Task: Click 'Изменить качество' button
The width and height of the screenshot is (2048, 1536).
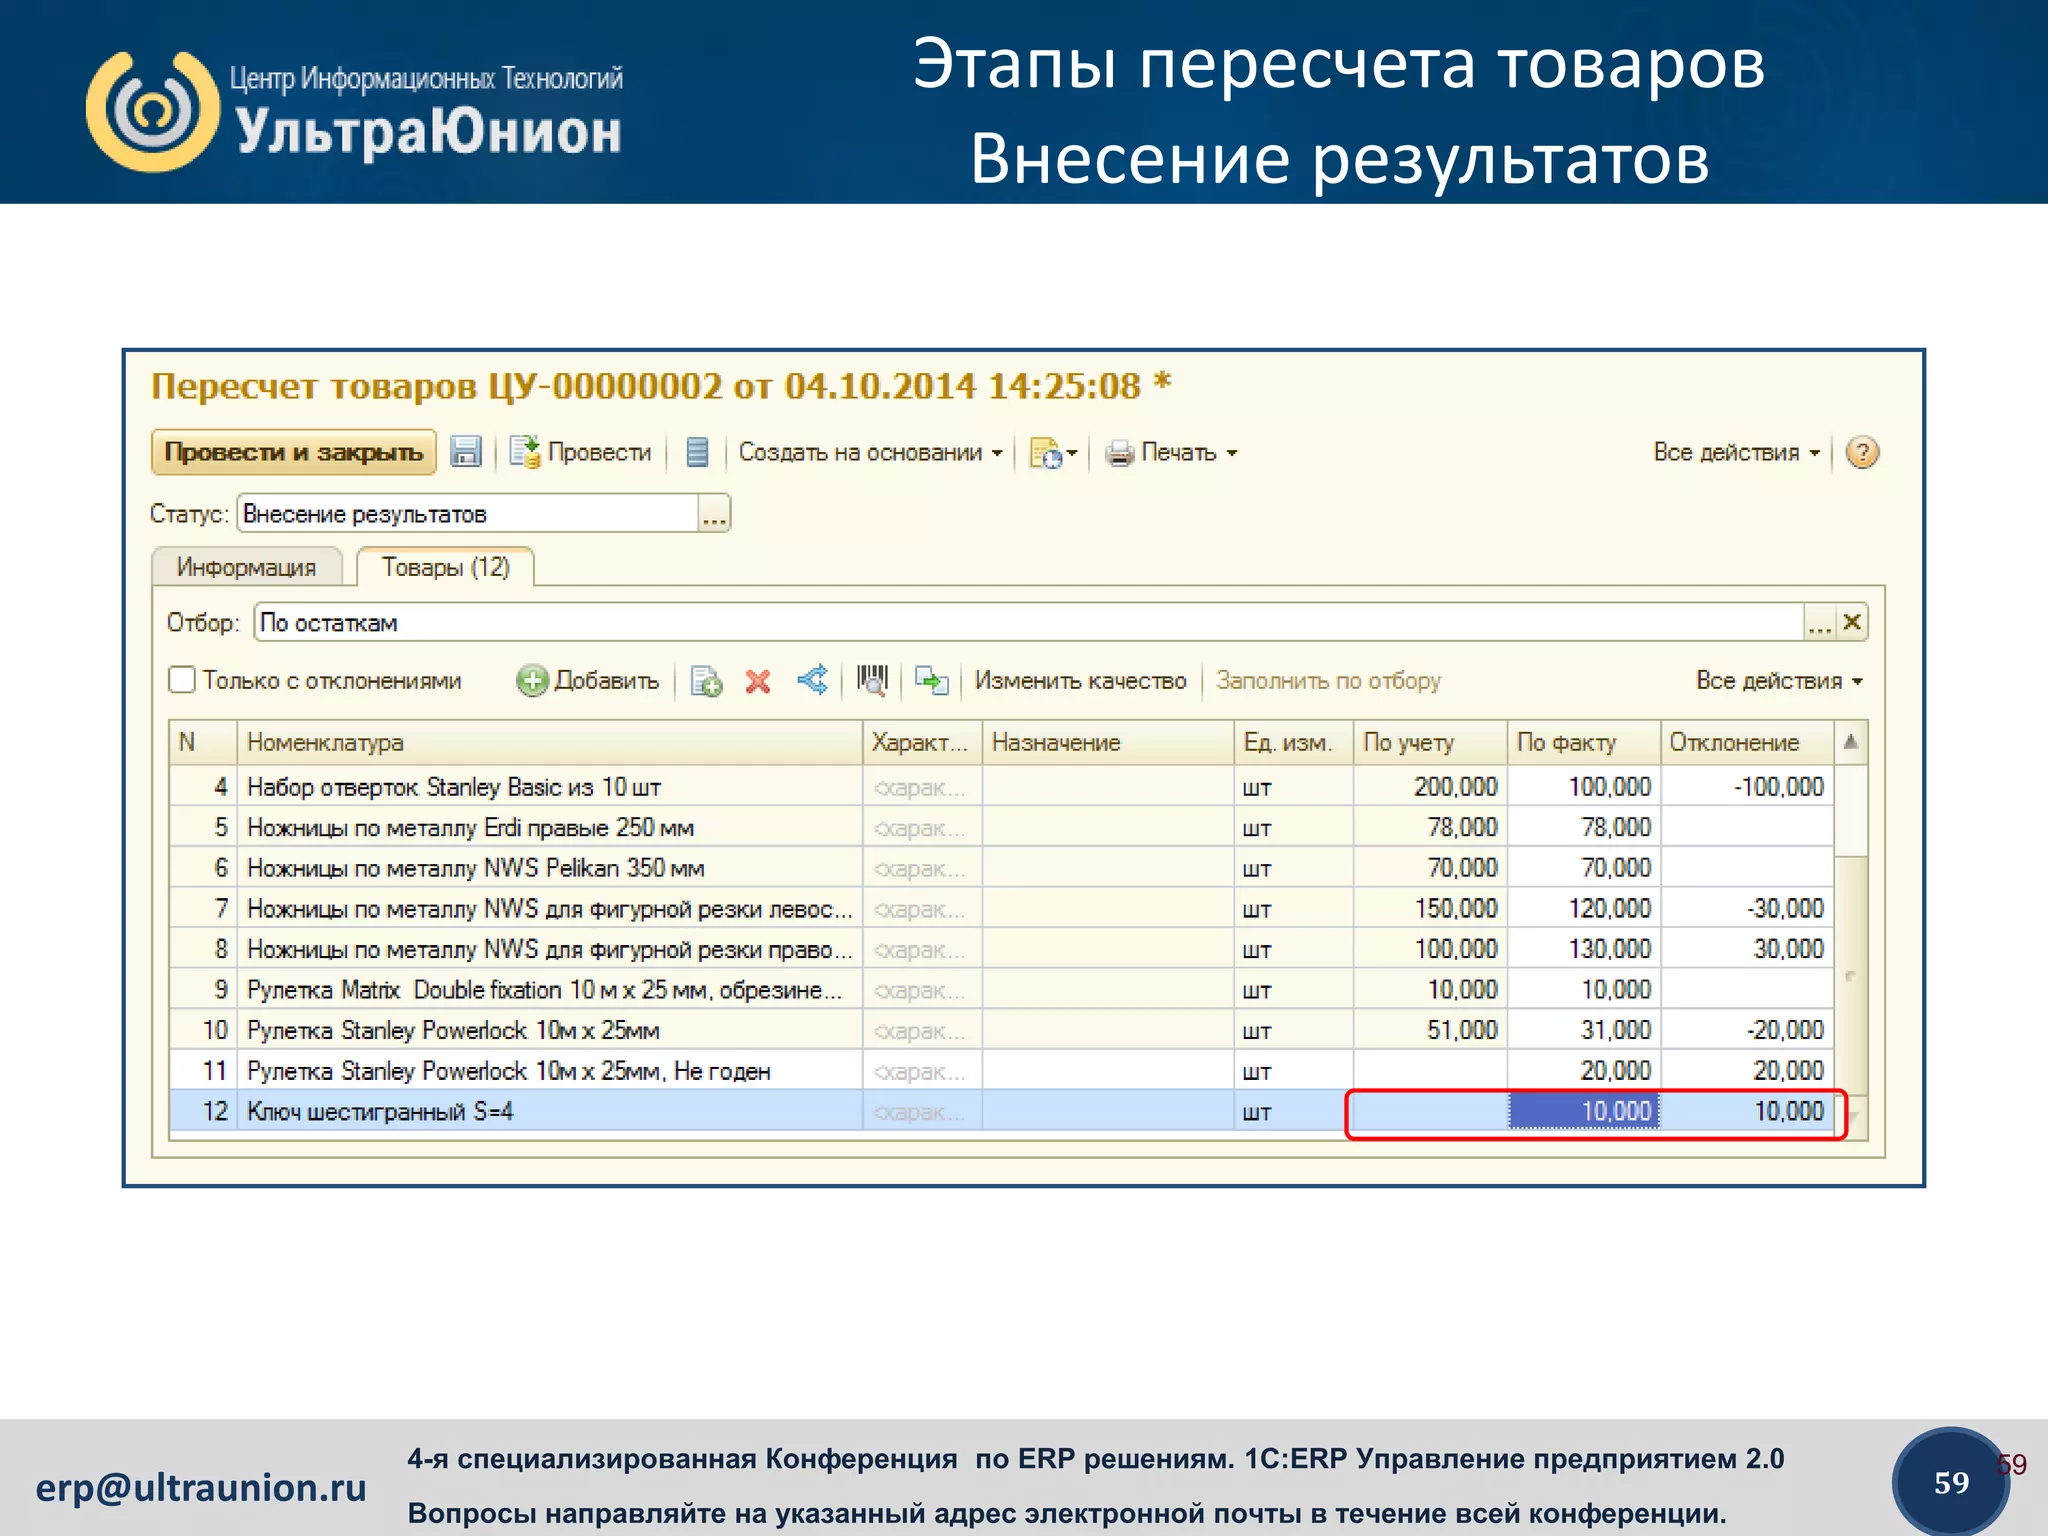Action: pyautogui.click(x=1080, y=680)
